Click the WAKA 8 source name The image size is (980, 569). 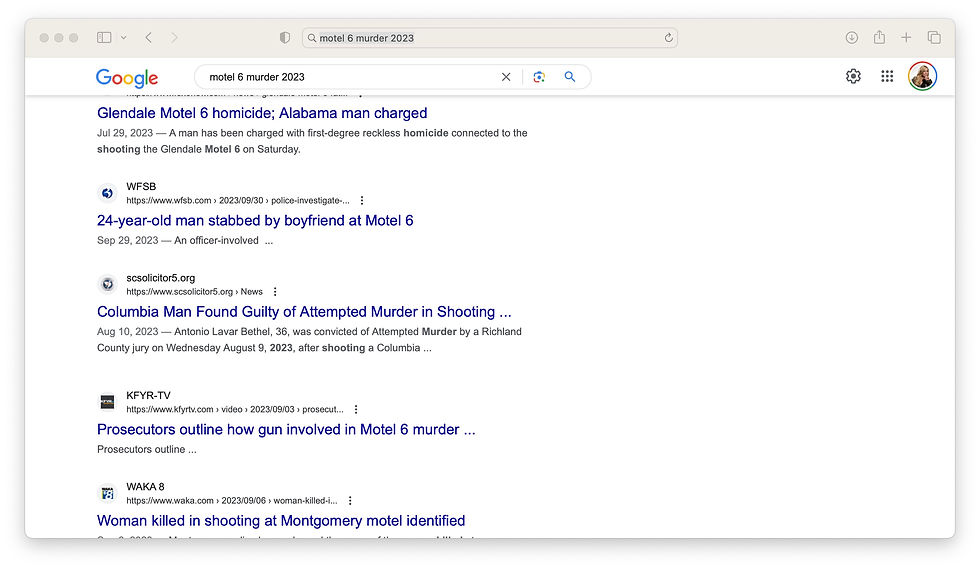tap(145, 486)
